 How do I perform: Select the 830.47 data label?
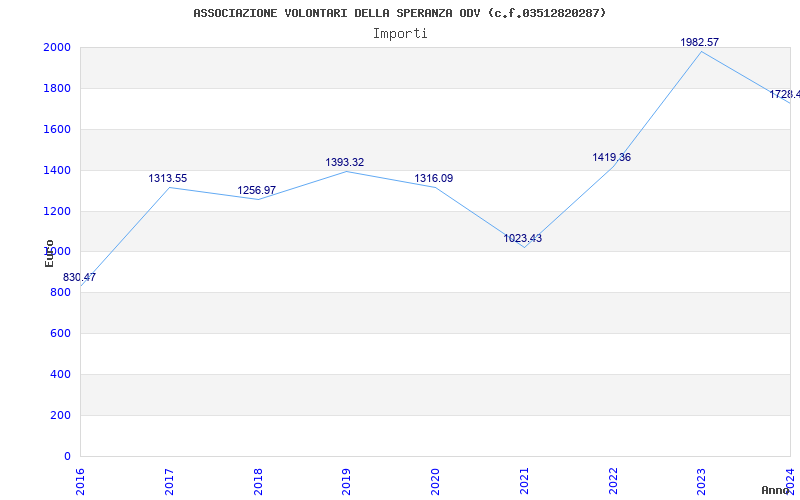click(x=79, y=278)
